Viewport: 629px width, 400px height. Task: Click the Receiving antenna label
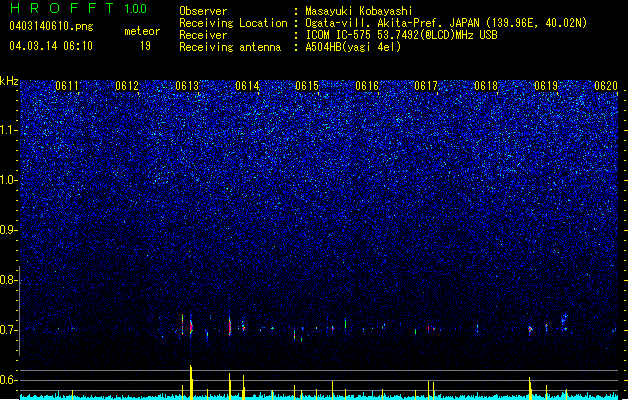[x=230, y=47]
